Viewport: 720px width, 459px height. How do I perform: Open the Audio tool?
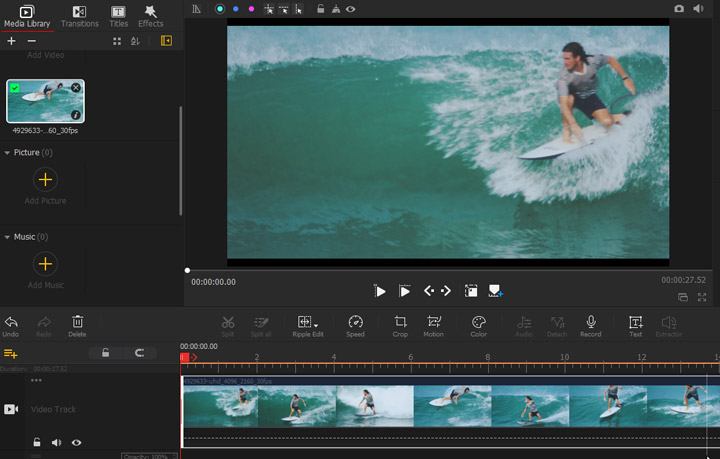click(524, 326)
